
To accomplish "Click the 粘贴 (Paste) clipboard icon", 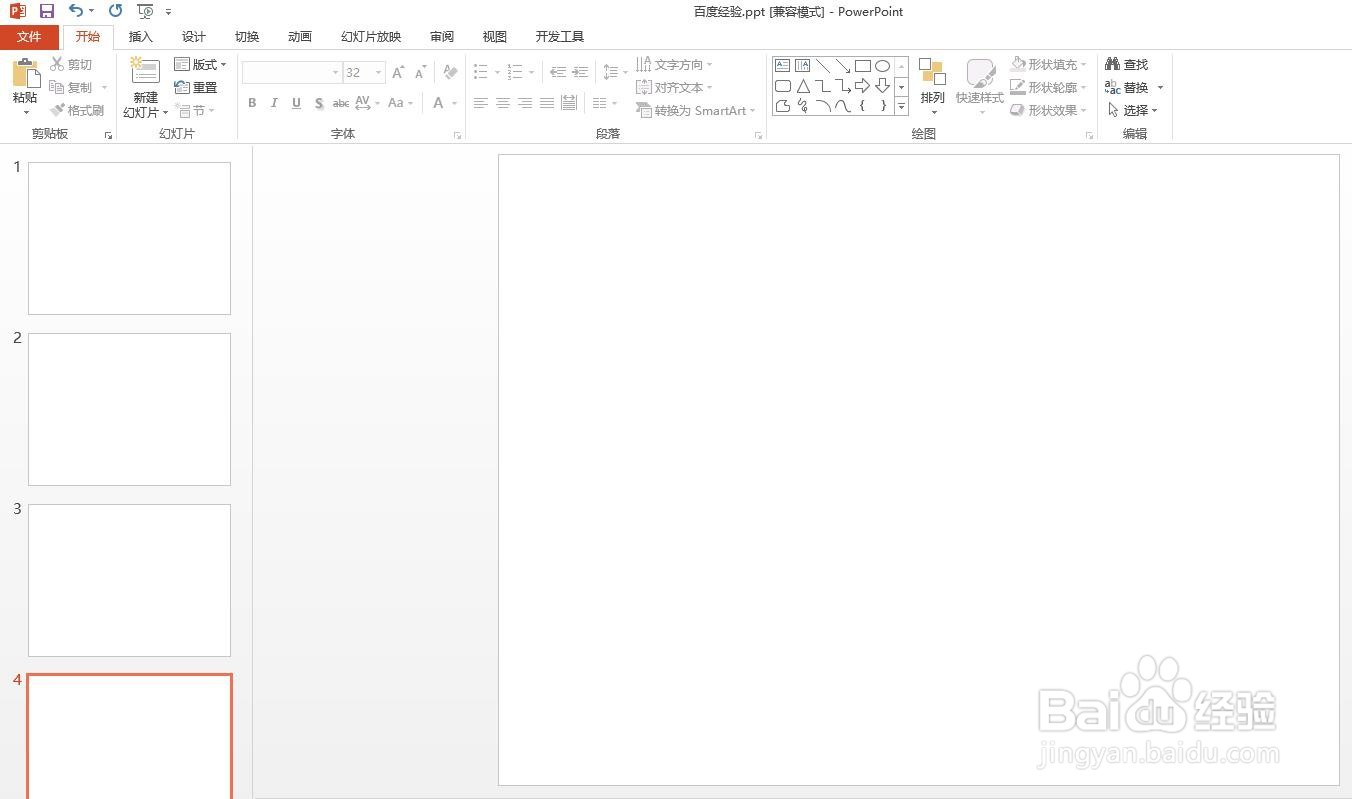I will tap(25, 74).
